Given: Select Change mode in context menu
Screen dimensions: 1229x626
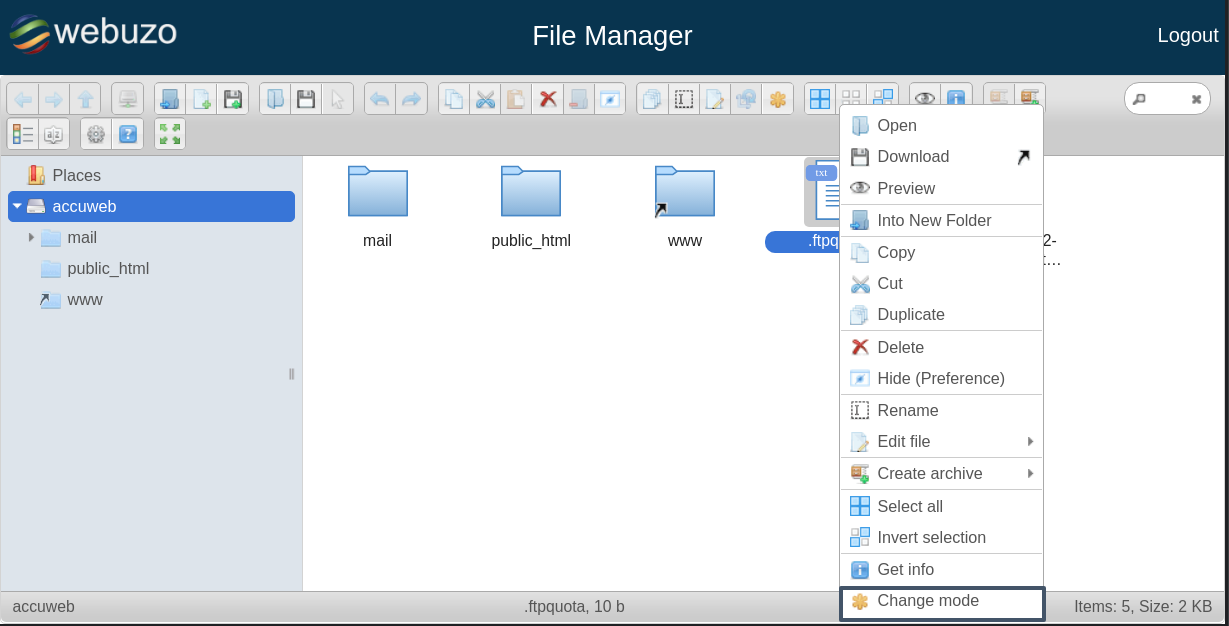Looking at the screenshot, I should pyautogui.click(x=927, y=601).
